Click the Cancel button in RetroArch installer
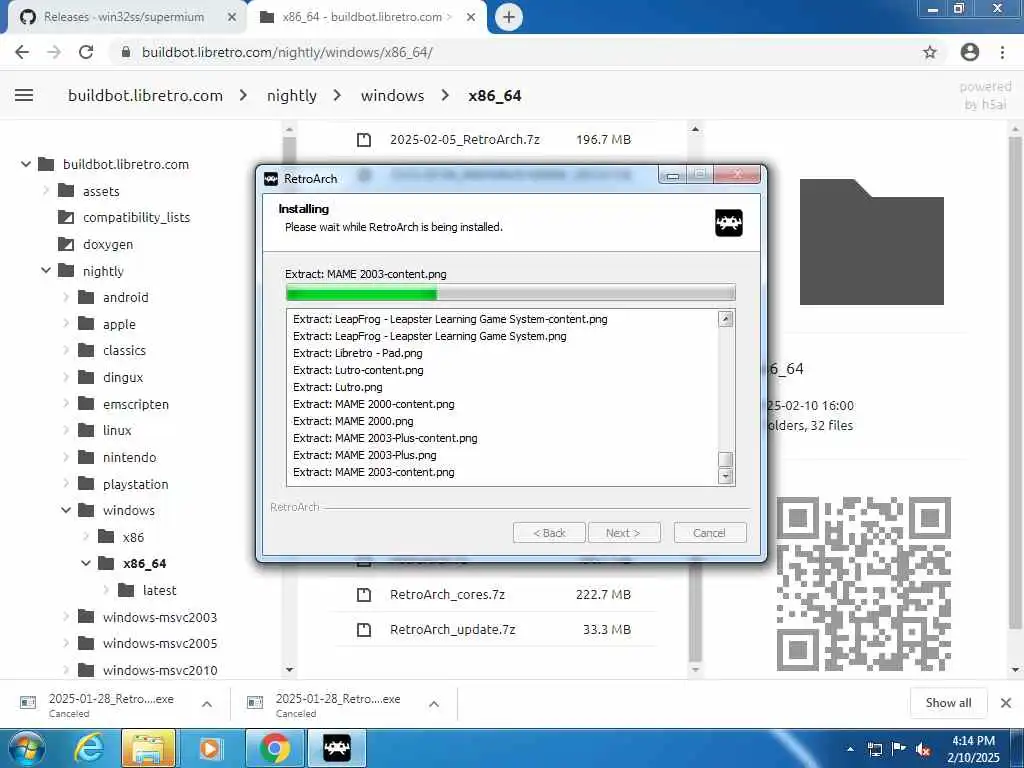The width and height of the screenshot is (1024, 768). [709, 533]
